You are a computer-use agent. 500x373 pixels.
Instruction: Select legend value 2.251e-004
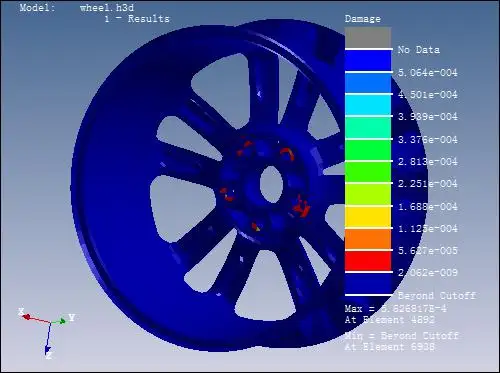[428, 184]
